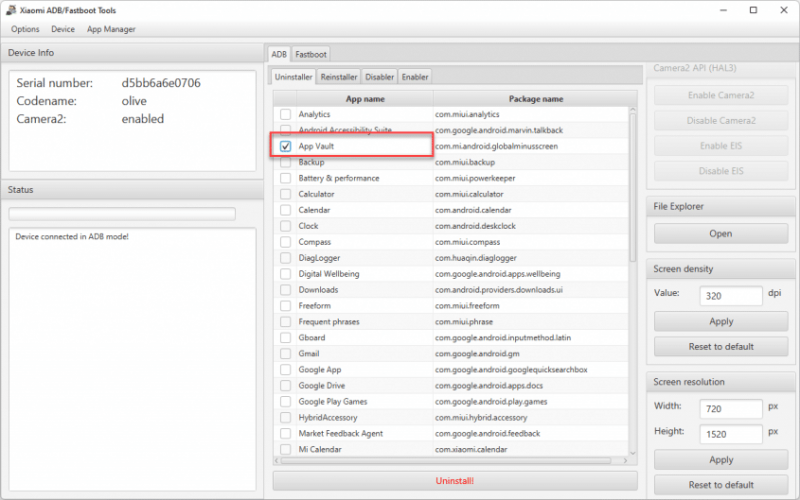Viewport: 800px width, 500px height.
Task: Open the App Manager menu
Action: [x=111, y=29]
